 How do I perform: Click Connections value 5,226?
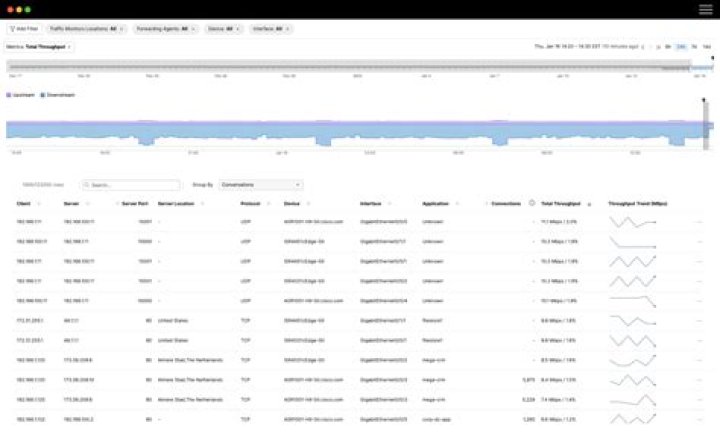click(529, 400)
